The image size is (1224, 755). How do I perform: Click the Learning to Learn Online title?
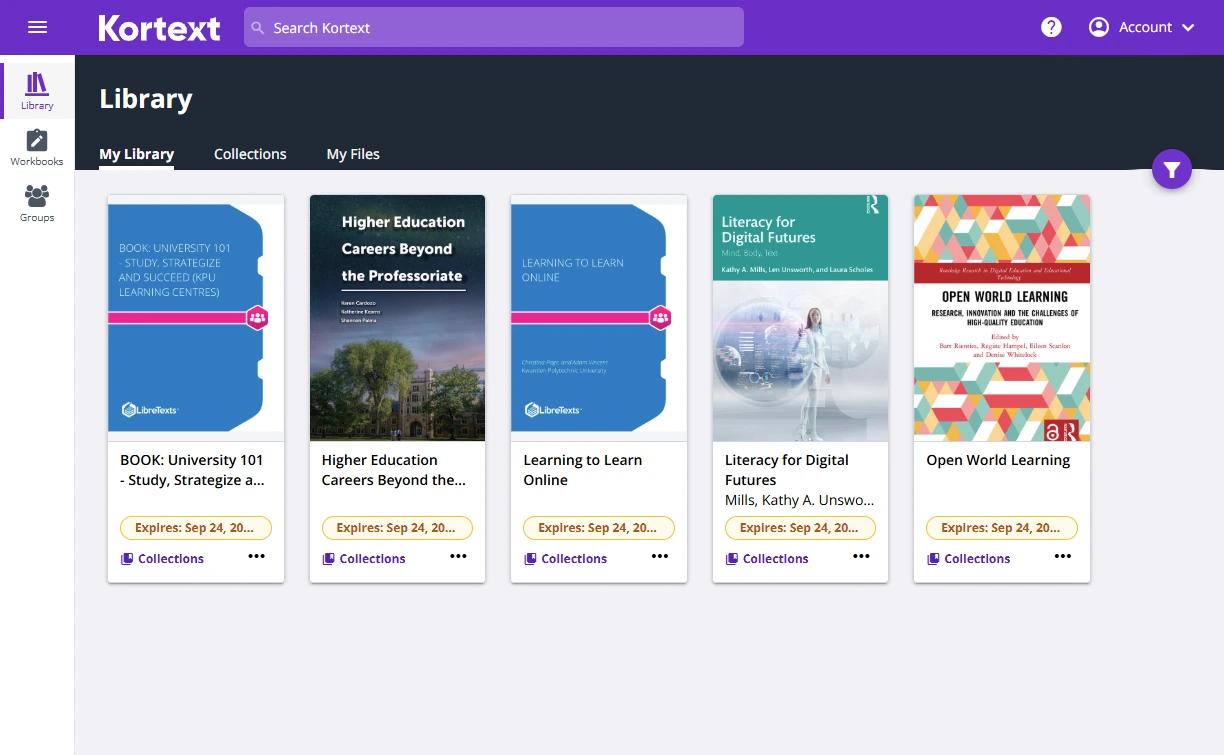point(583,470)
